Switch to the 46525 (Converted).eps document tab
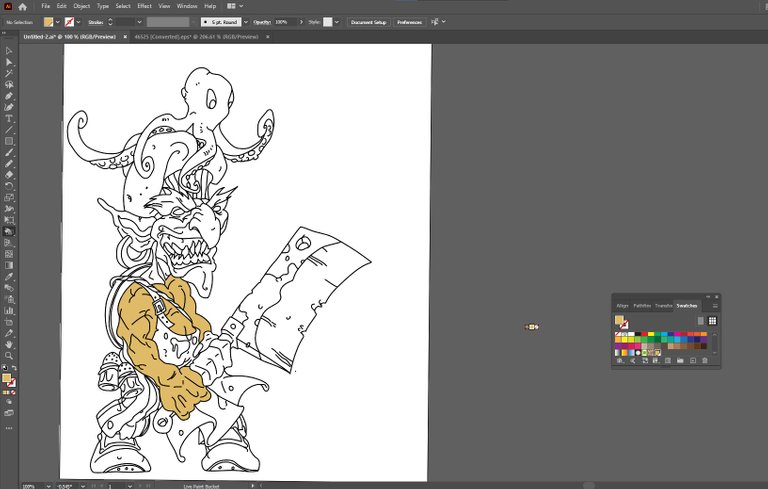The width and height of the screenshot is (768, 489). coord(196,37)
